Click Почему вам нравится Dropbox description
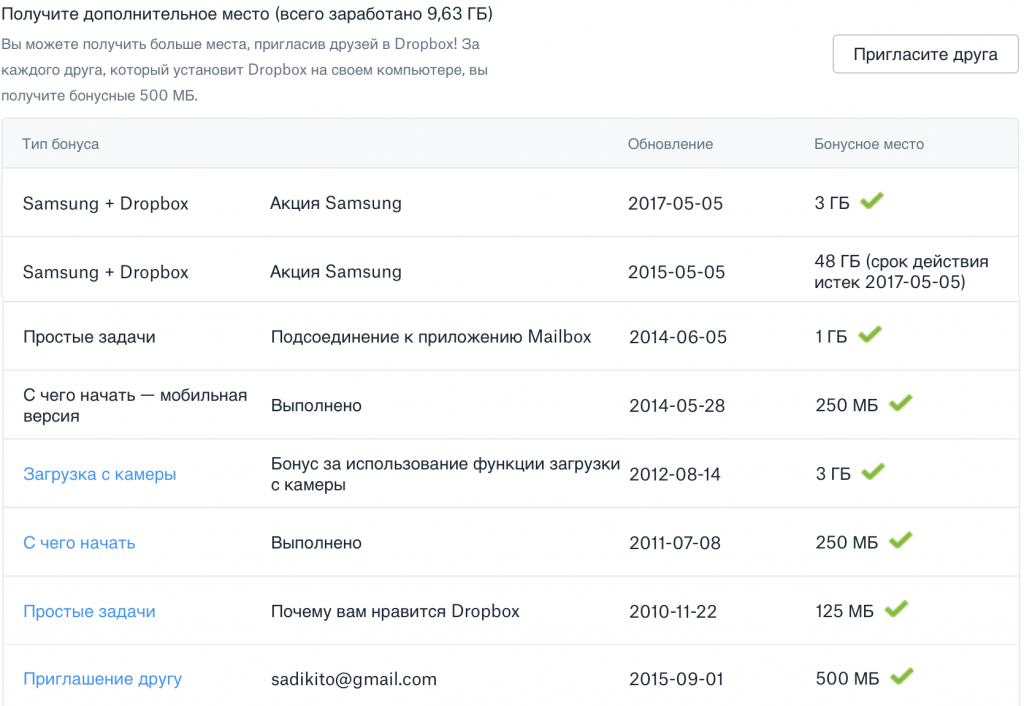The width and height of the screenshot is (1024, 706). [395, 611]
